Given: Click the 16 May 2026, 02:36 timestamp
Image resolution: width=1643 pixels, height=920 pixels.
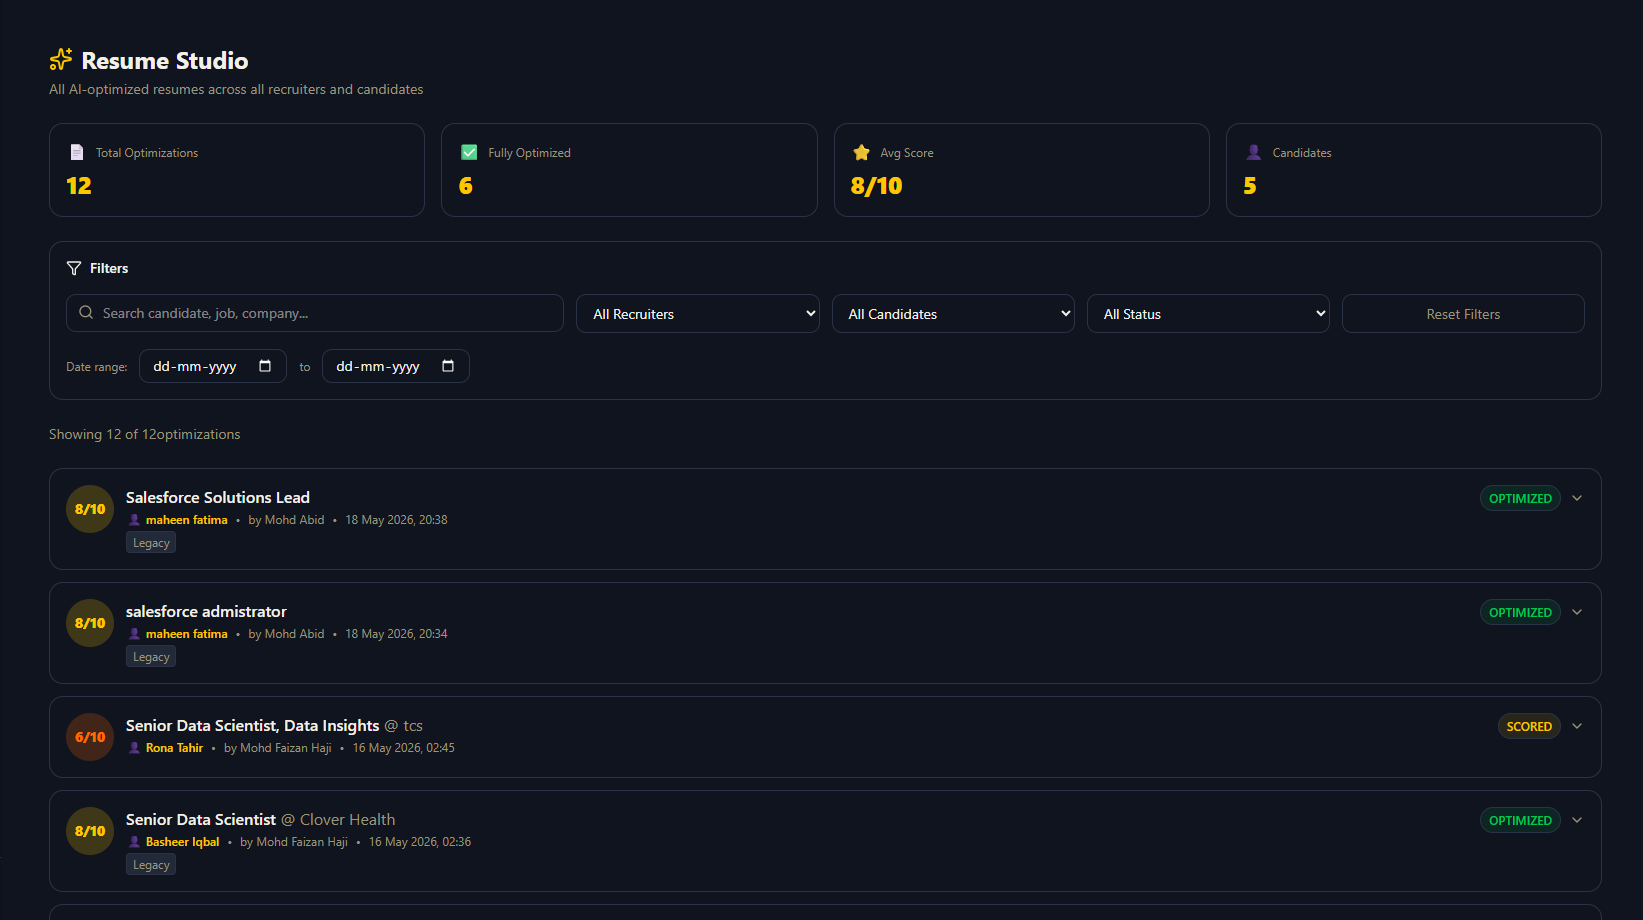Looking at the screenshot, I should click(x=420, y=842).
